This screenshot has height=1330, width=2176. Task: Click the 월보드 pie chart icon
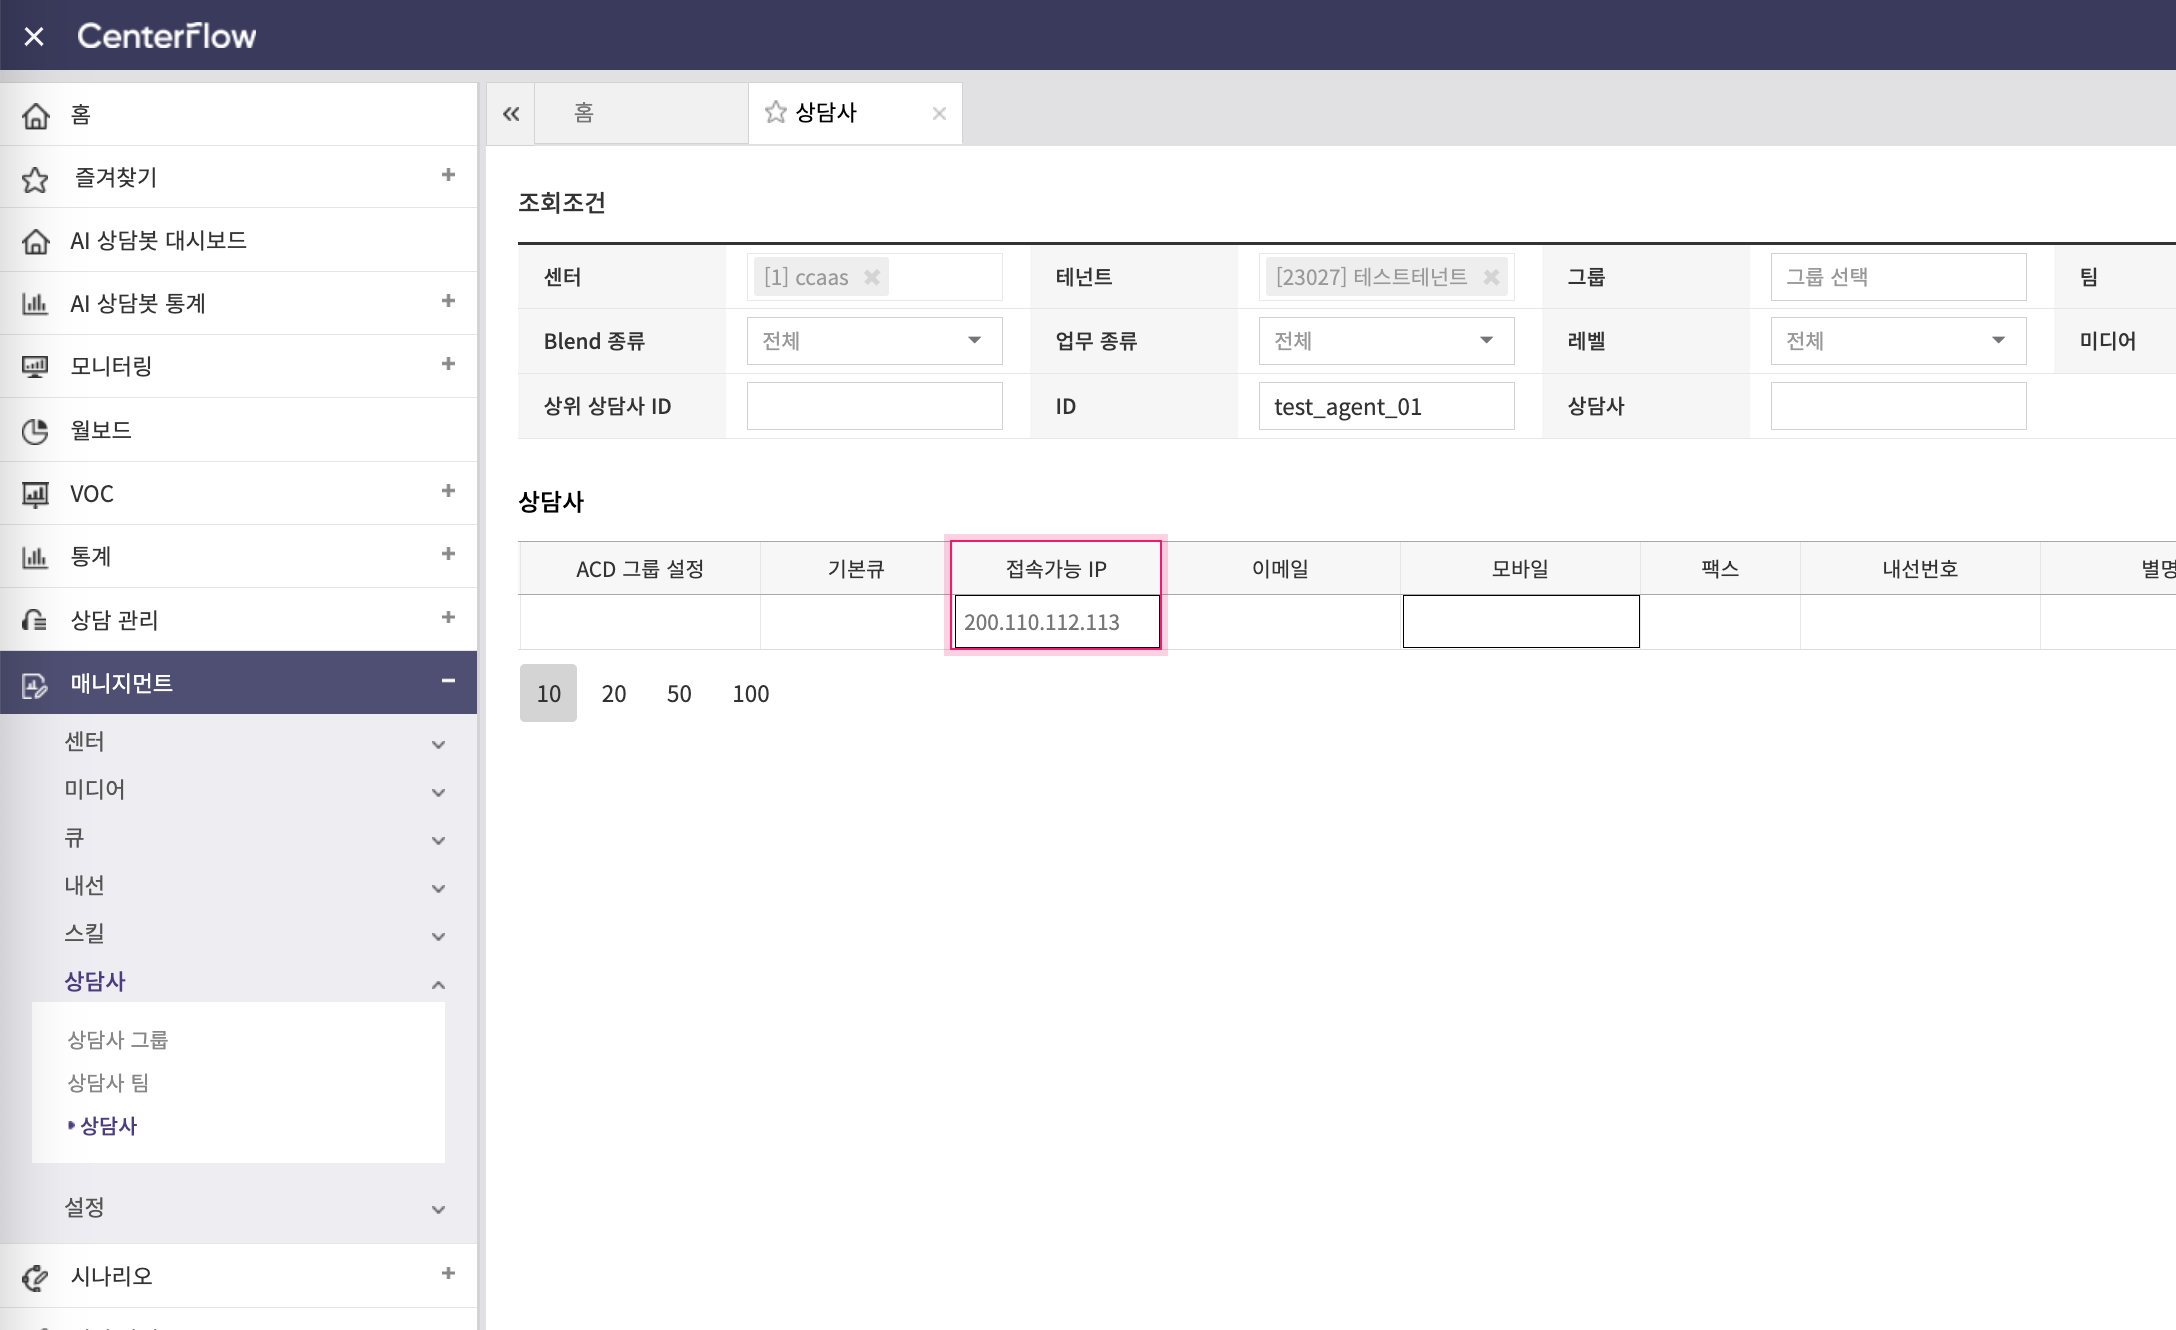(x=36, y=431)
